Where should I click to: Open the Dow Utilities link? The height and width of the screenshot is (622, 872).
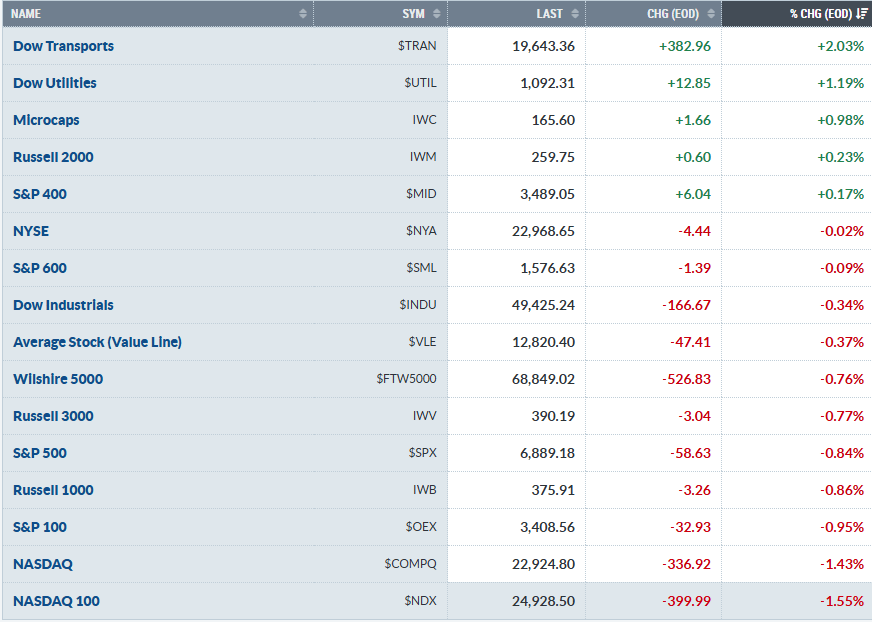(x=55, y=83)
